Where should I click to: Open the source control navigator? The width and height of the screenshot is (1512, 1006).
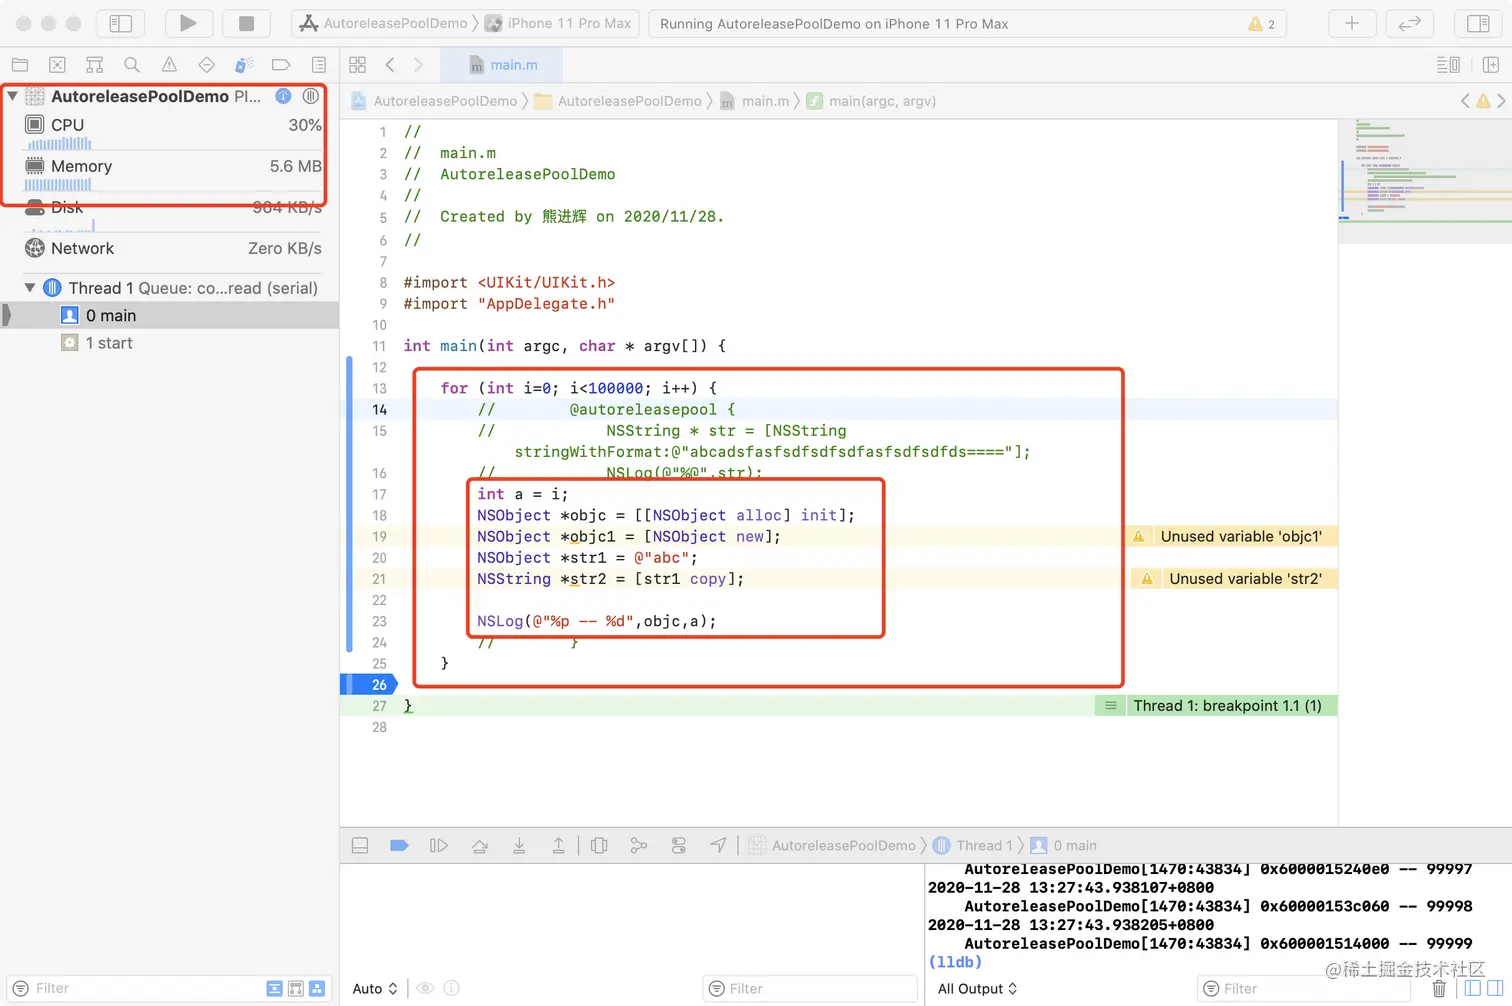coord(57,65)
